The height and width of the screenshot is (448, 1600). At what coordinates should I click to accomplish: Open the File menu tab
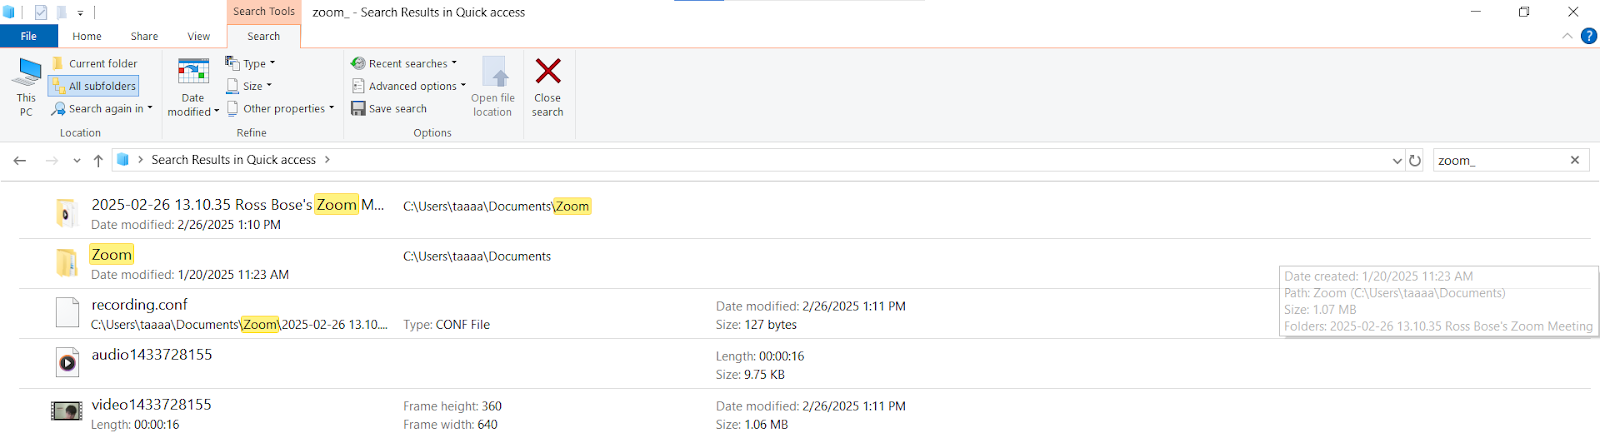[28, 36]
